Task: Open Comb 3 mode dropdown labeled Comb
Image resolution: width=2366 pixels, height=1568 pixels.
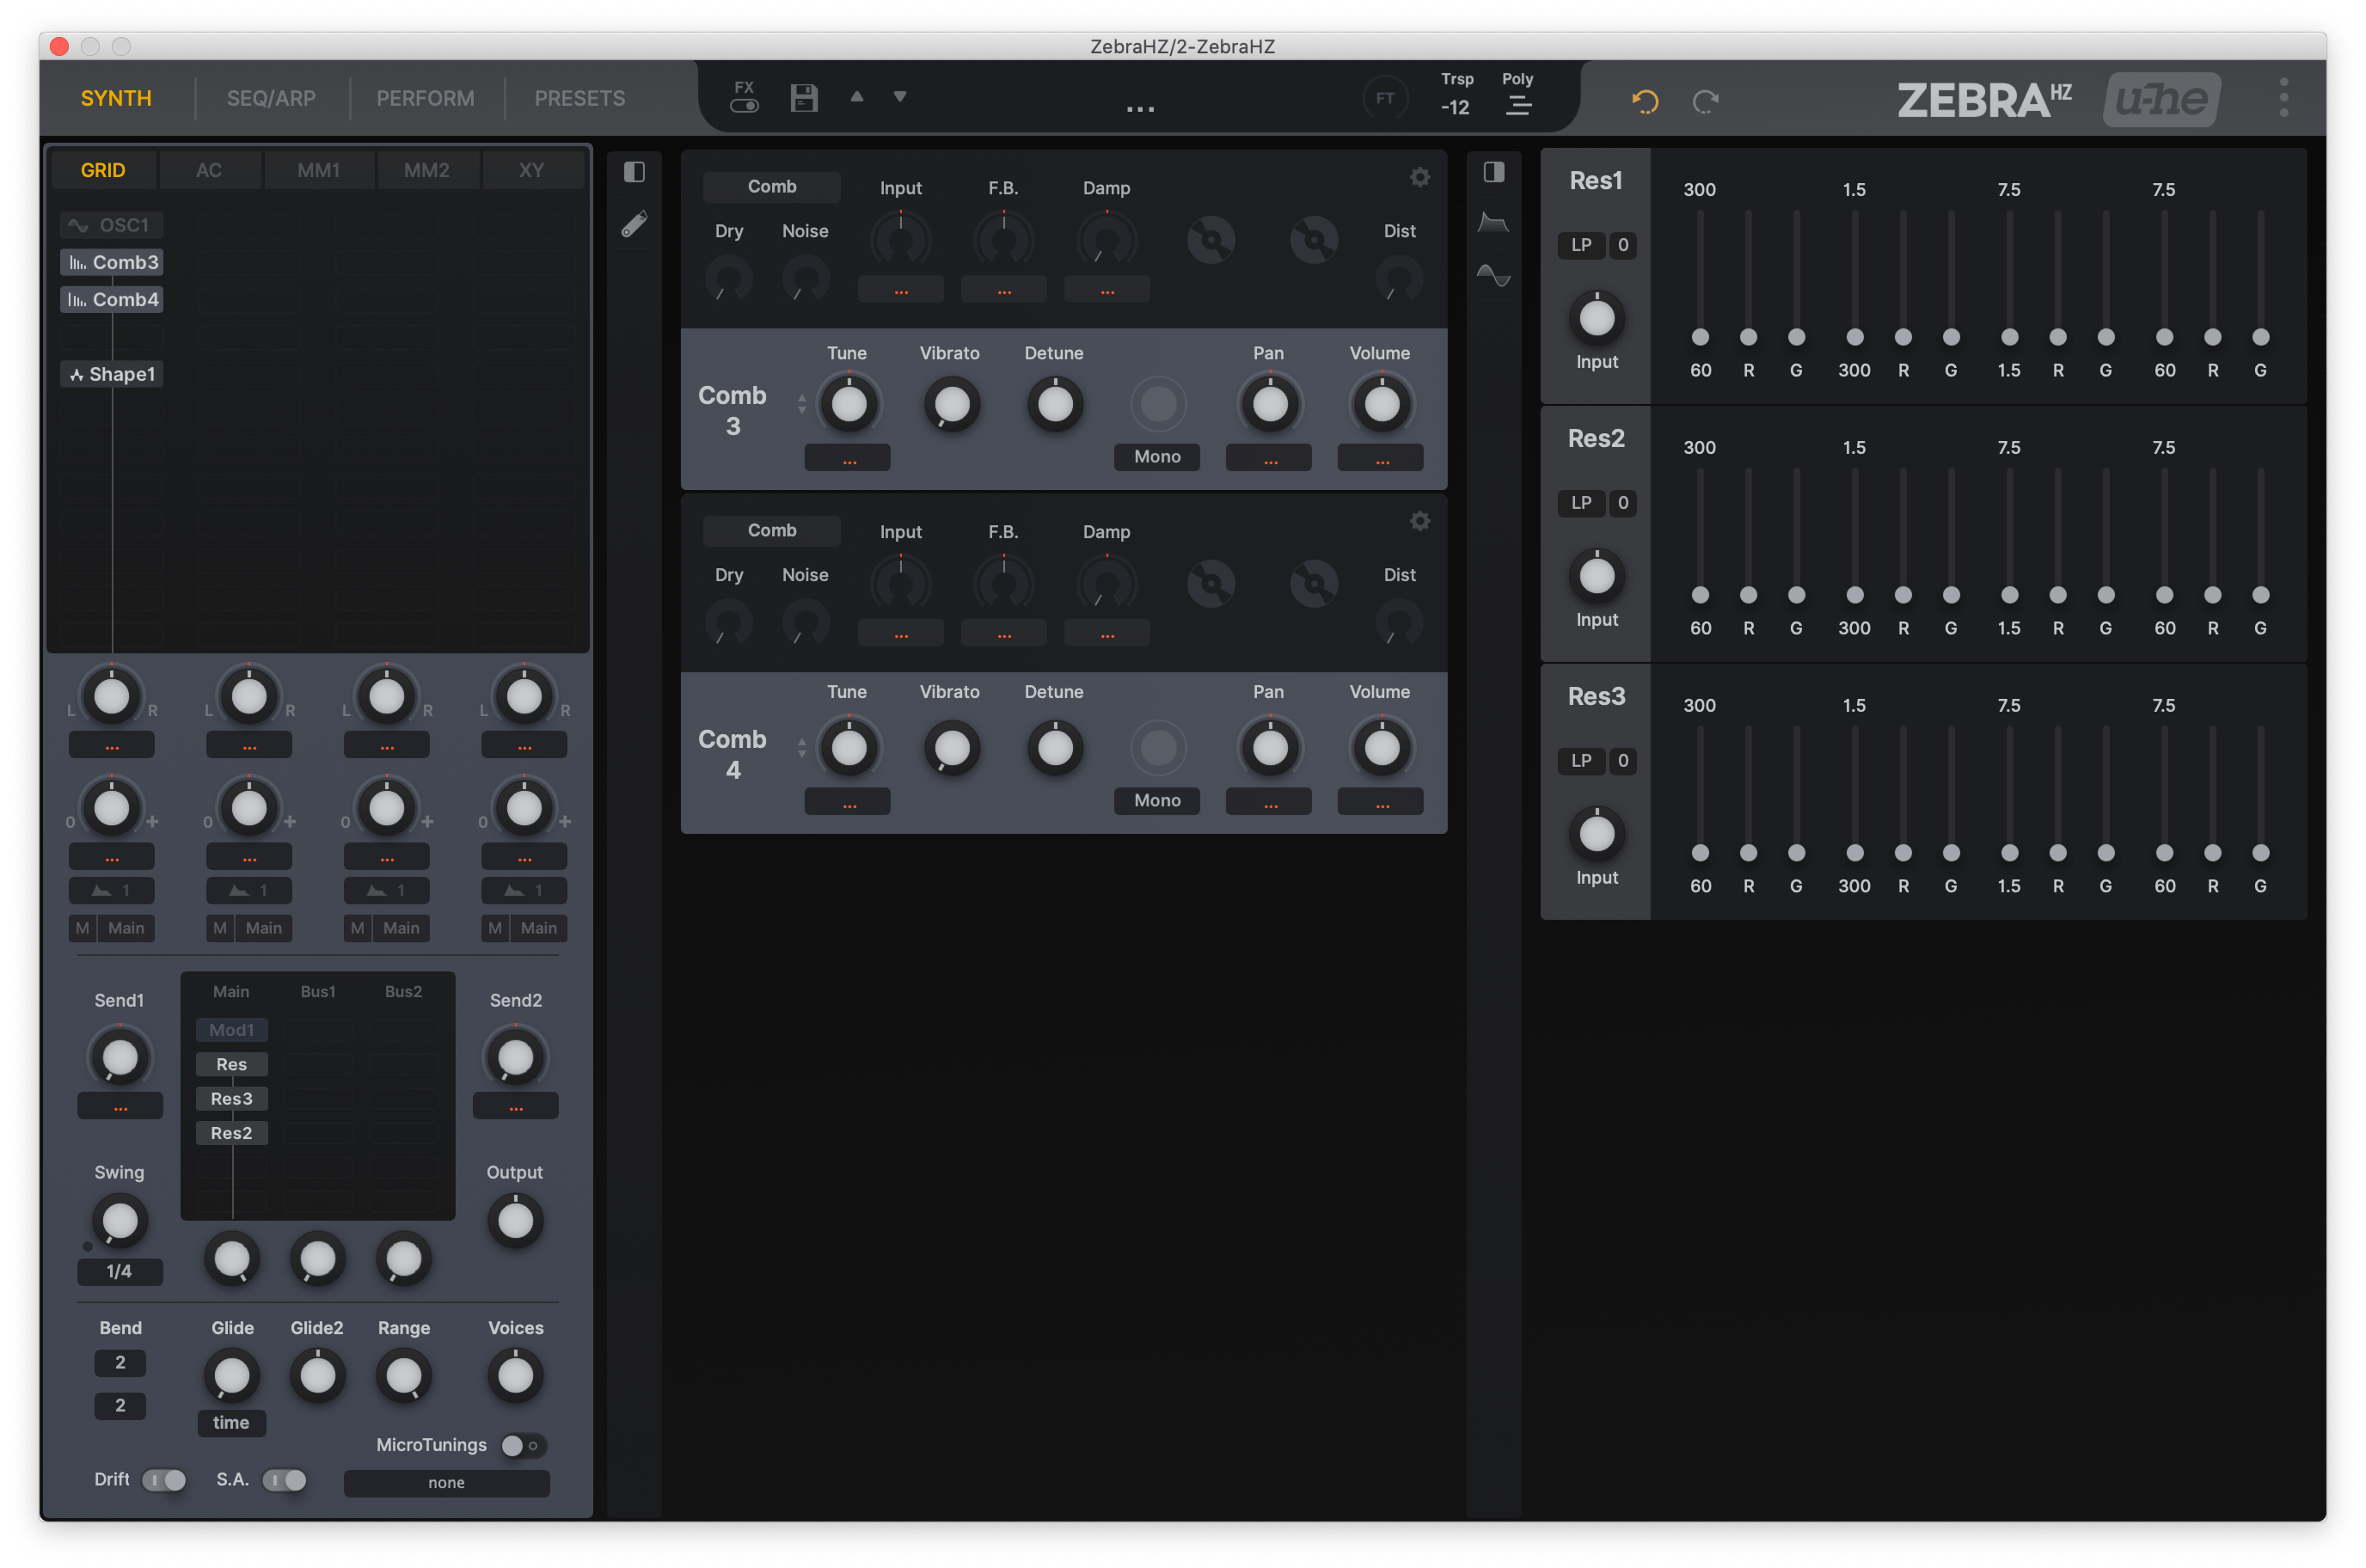Action: coord(772,187)
